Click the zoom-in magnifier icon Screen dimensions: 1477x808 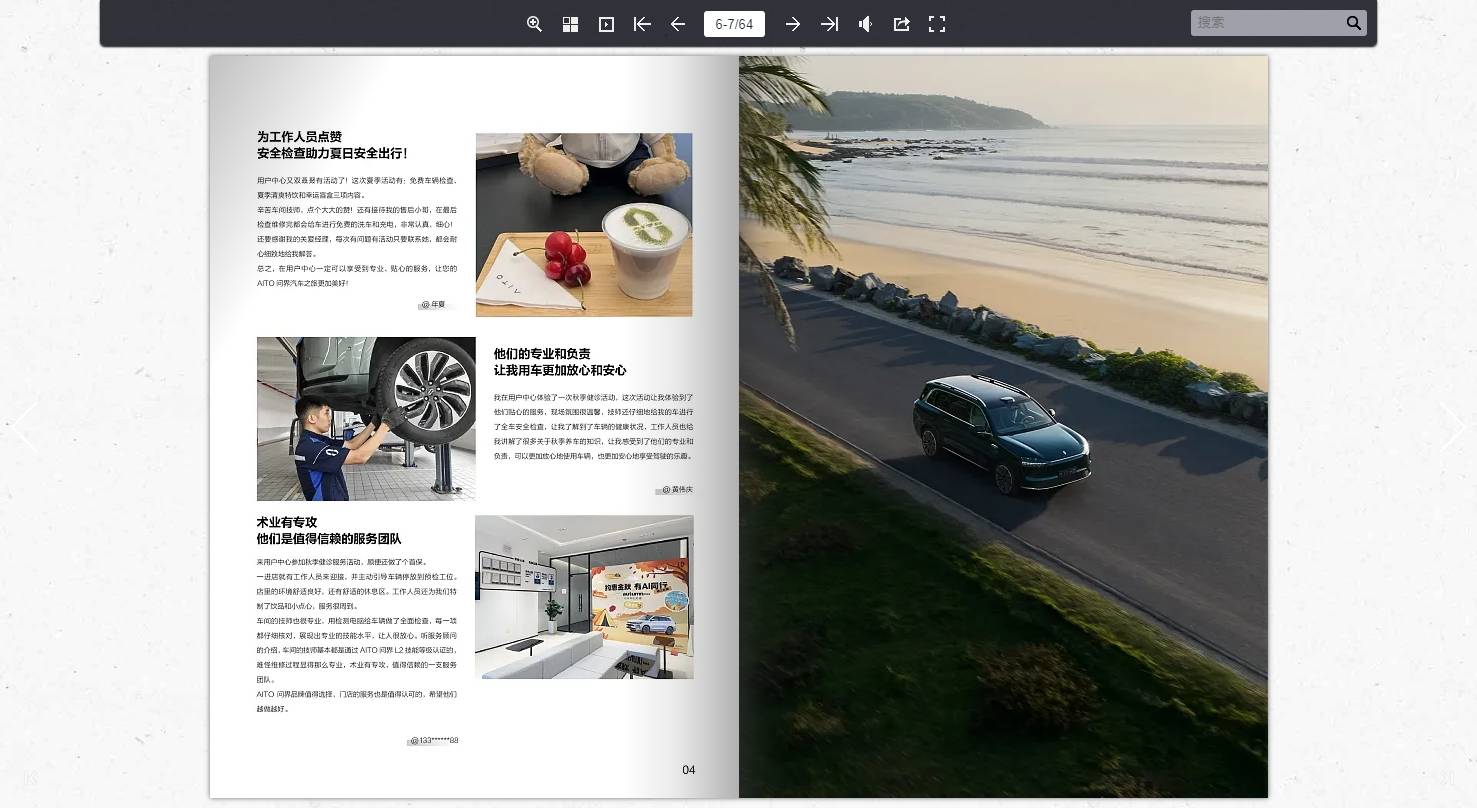(534, 24)
